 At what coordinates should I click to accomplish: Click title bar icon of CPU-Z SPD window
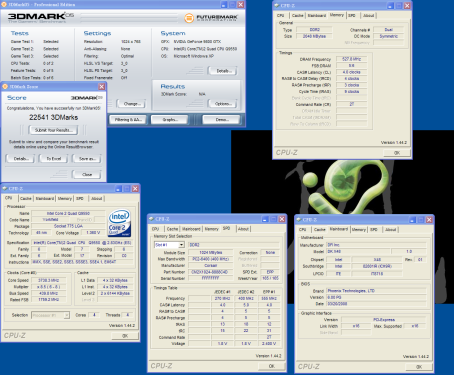[151, 219]
